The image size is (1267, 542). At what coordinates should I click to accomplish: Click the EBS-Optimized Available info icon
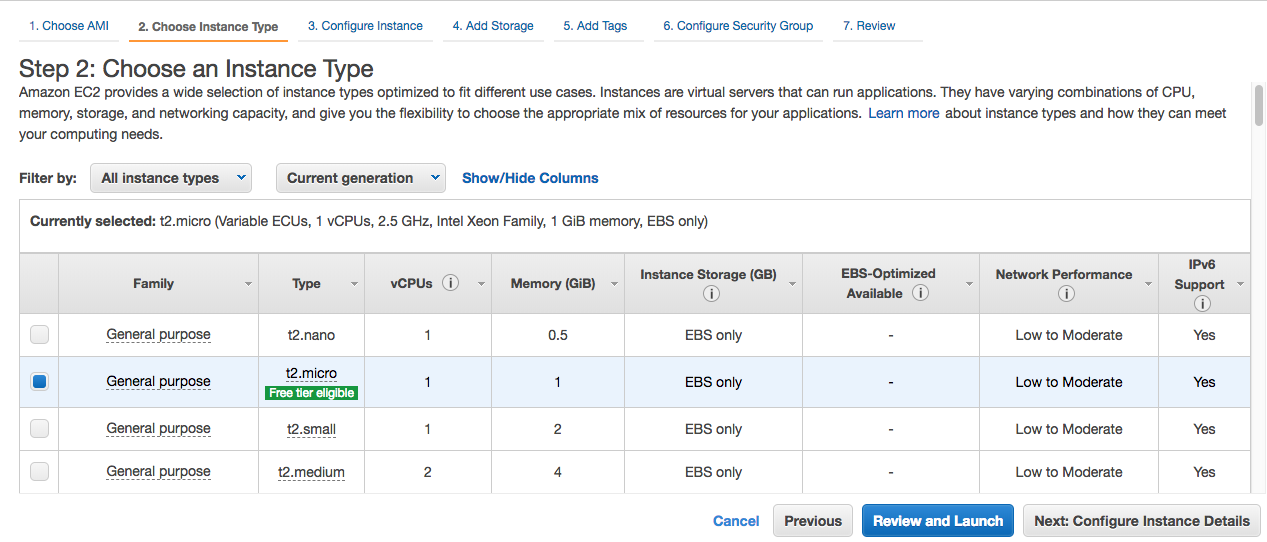(x=920, y=293)
